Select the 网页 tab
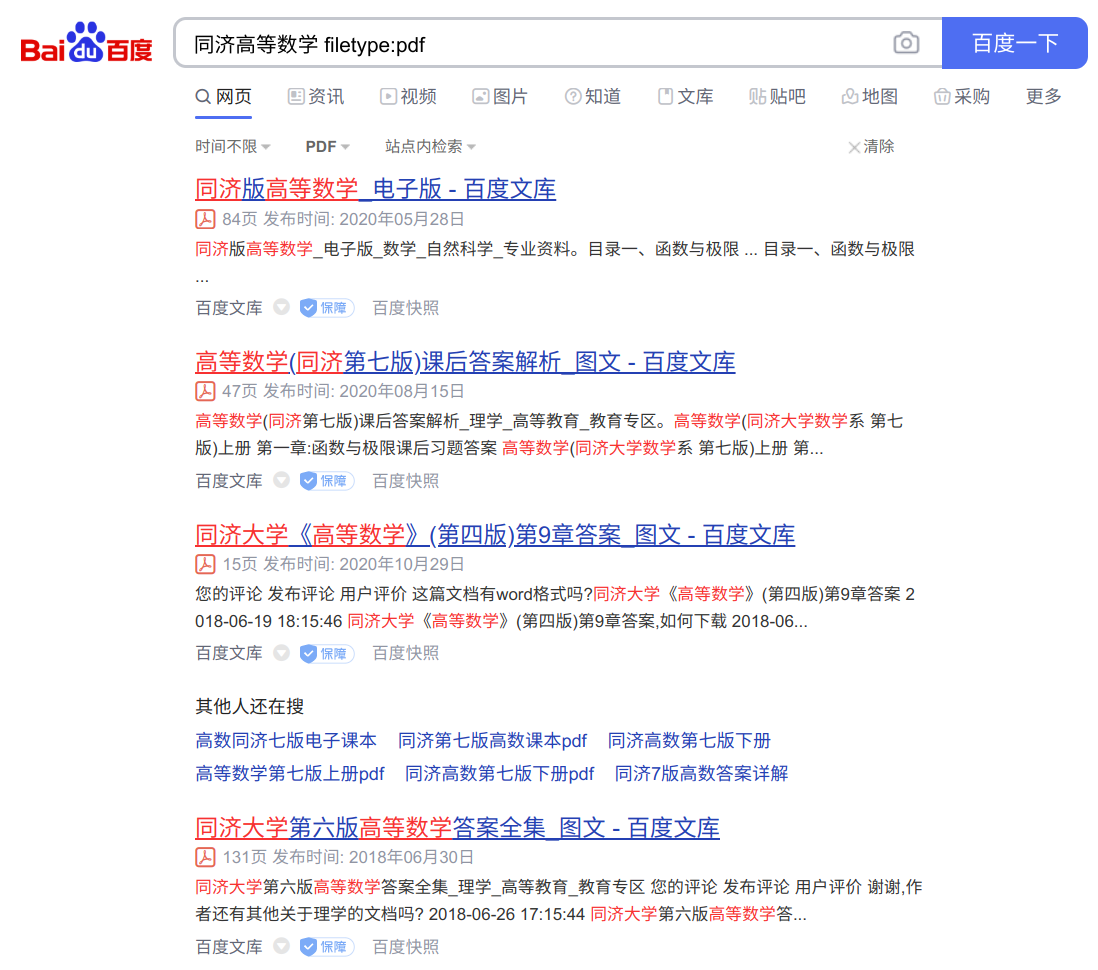 click(x=223, y=97)
